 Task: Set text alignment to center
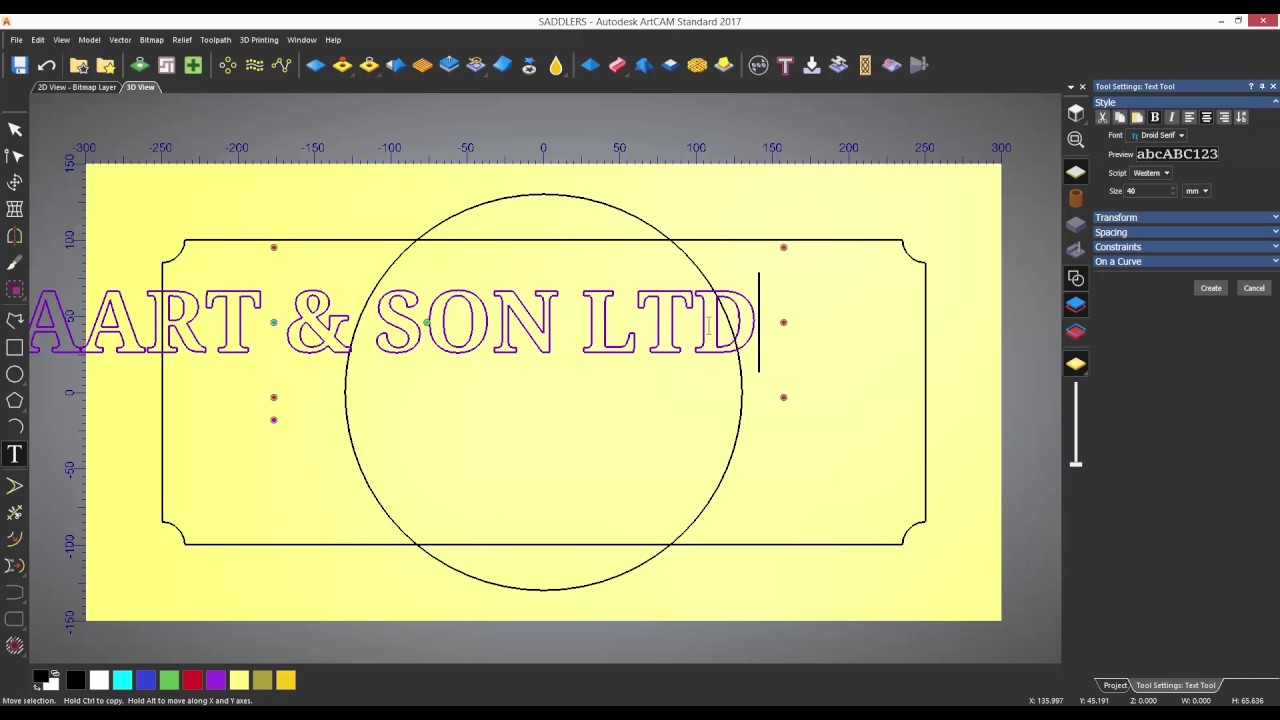click(1206, 118)
